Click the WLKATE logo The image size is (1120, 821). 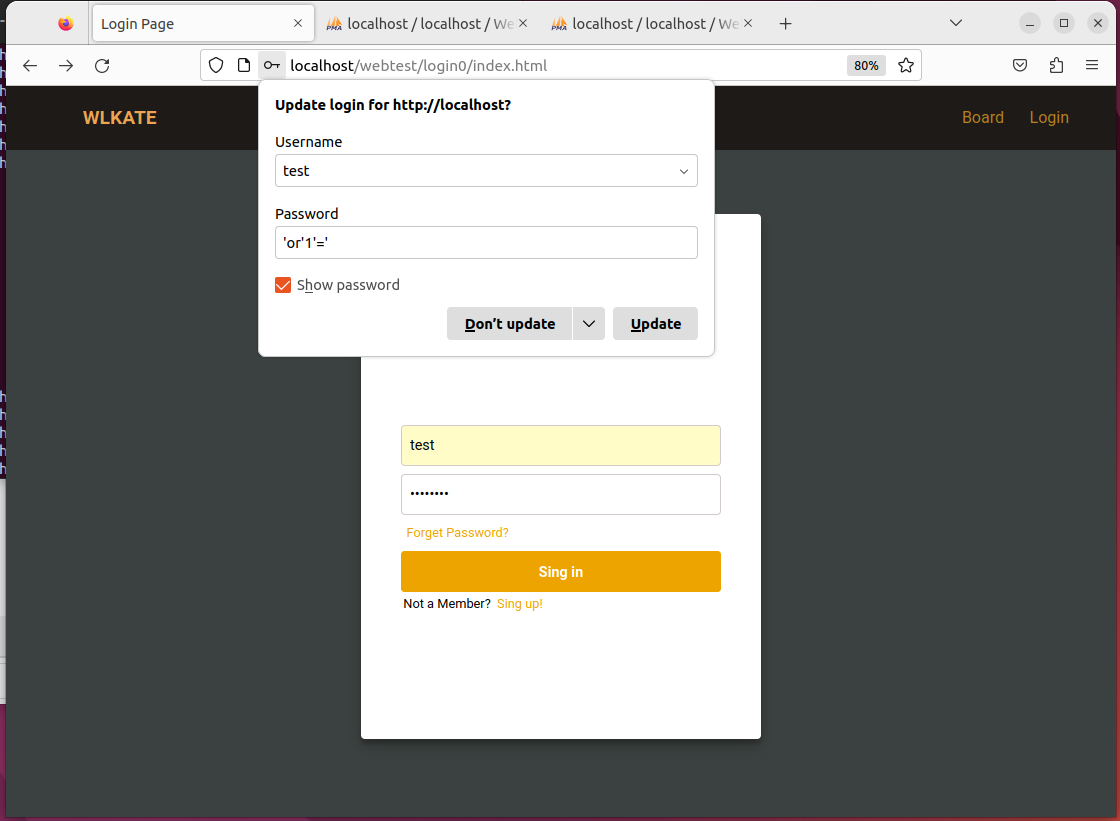coord(120,118)
